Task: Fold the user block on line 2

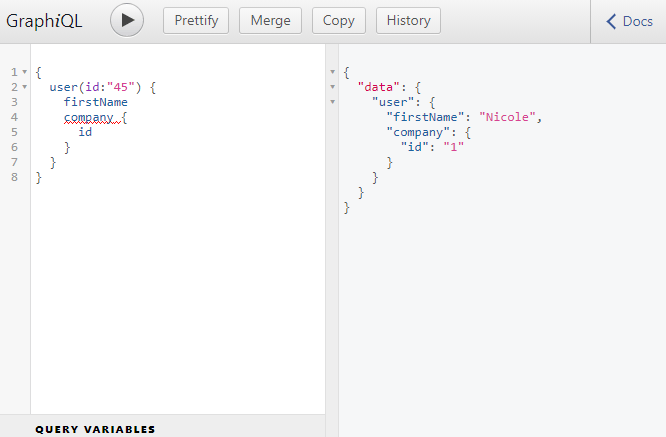Action: 24,88
